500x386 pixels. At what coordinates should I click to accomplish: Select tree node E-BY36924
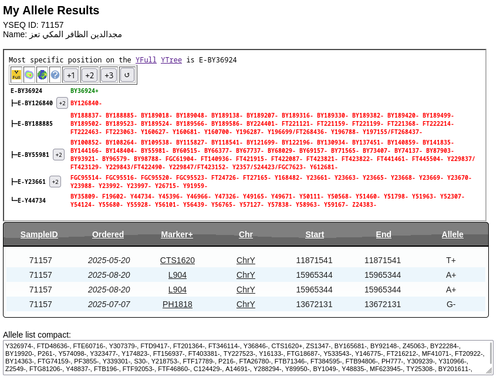(x=26, y=91)
